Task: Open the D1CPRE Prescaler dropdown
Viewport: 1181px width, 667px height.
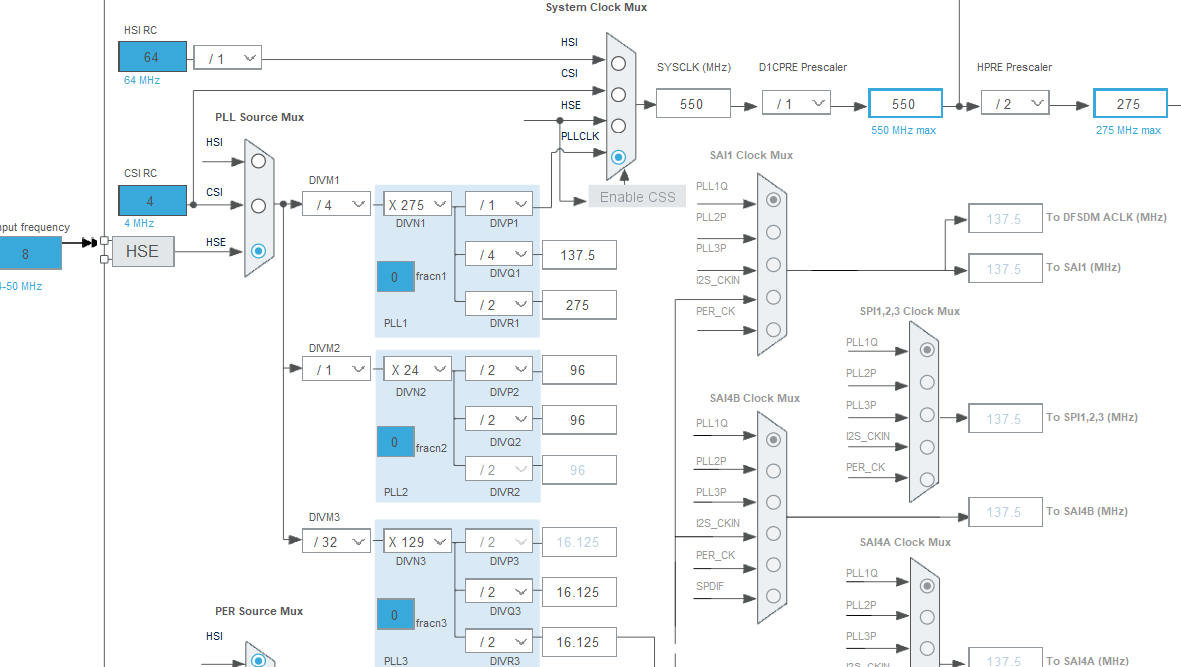Action: pos(797,102)
